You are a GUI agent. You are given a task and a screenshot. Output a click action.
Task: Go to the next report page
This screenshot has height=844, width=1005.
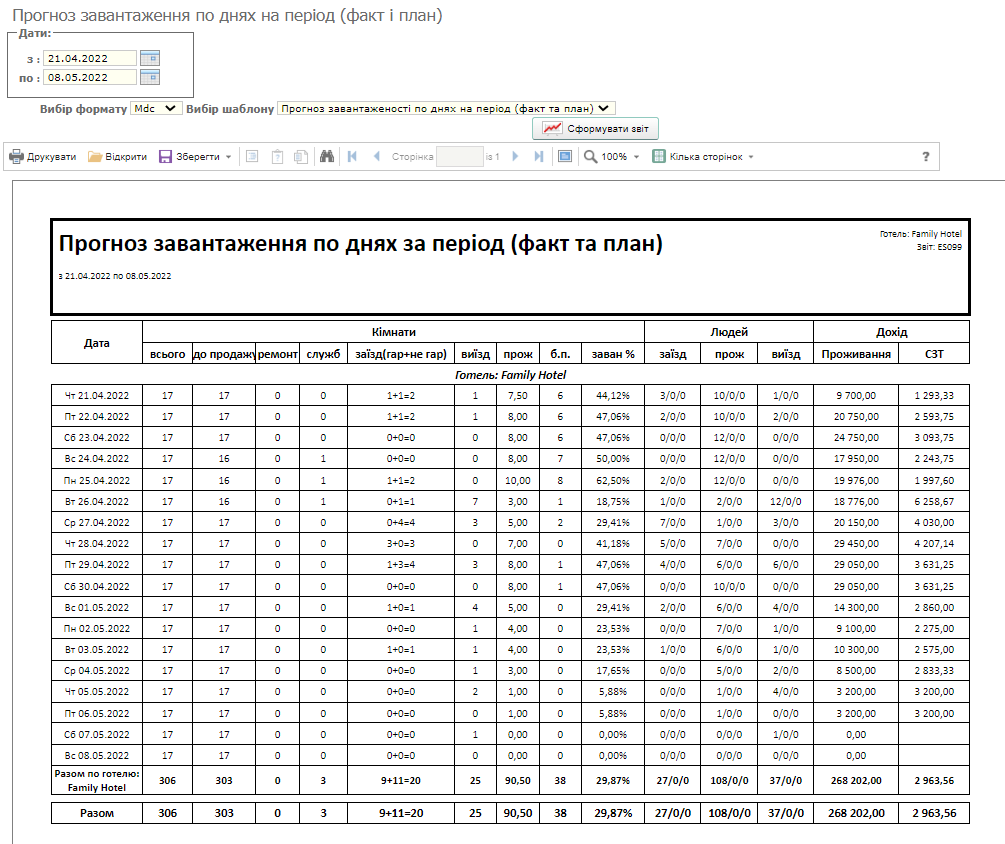515,157
